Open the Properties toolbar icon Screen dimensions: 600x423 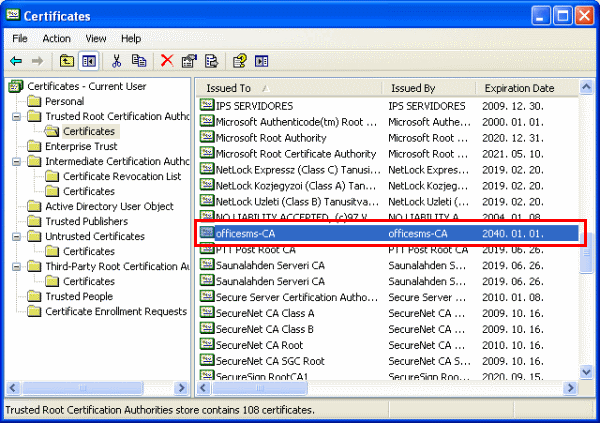coord(189,61)
